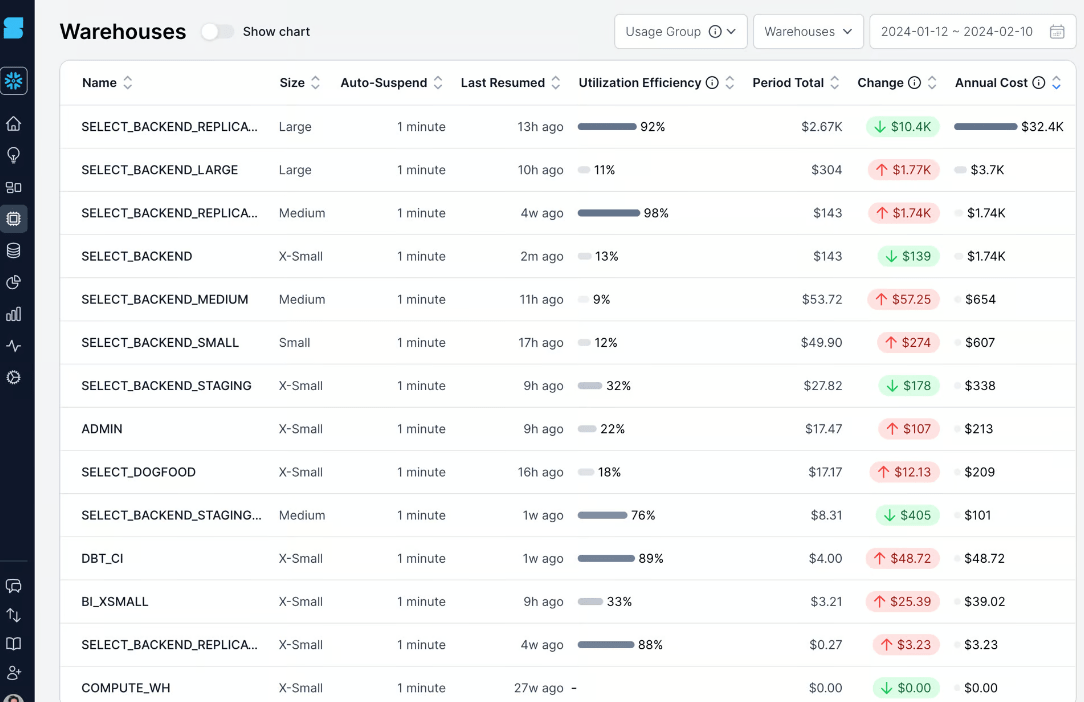Sort by Last Resumed column arrows
The height and width of the screenshot is (702, 1084).
coord(555,83)
